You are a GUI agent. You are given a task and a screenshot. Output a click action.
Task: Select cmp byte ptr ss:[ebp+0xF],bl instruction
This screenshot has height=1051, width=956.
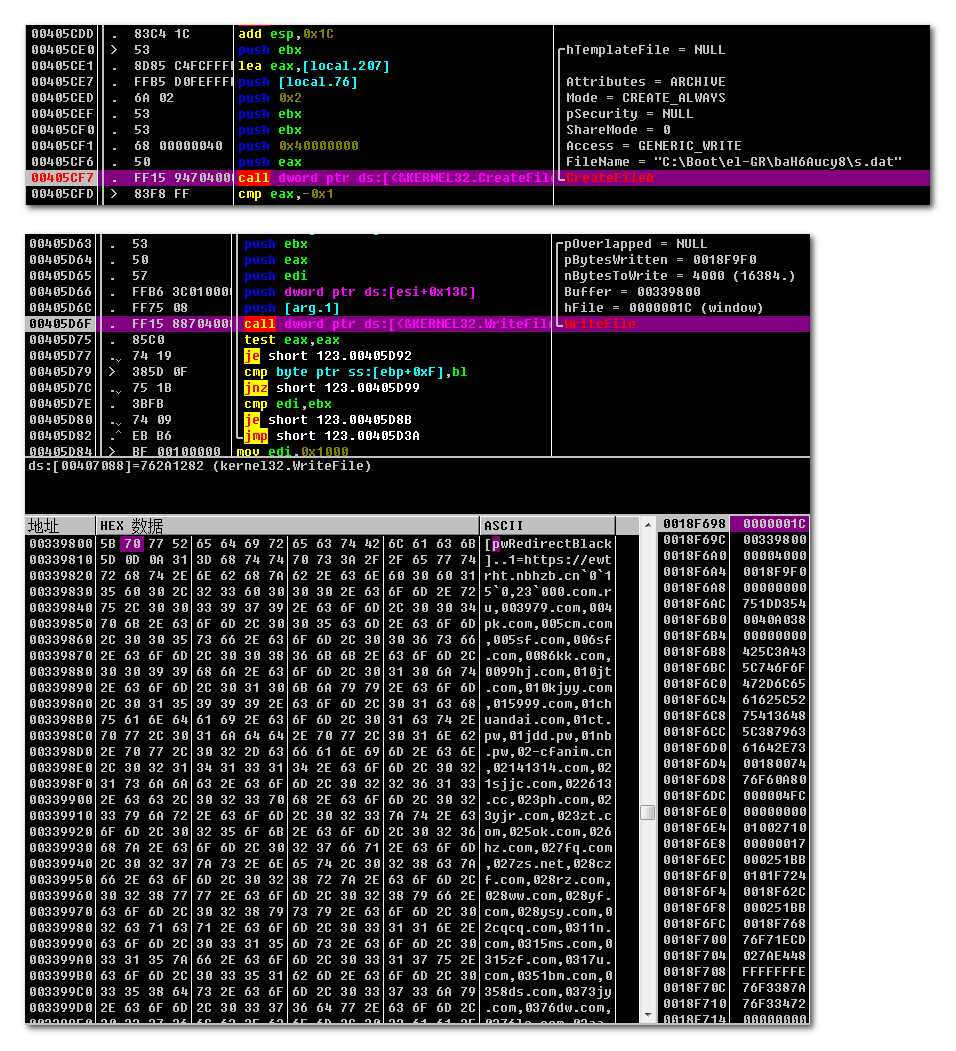(x=355, y=372)
